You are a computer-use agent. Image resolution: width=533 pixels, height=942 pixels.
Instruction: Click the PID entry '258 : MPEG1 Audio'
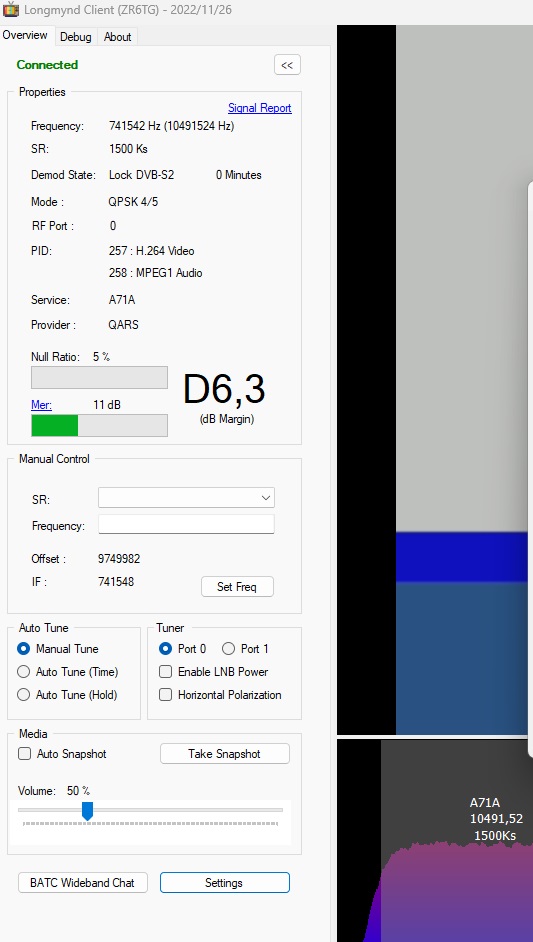[156, 273]
